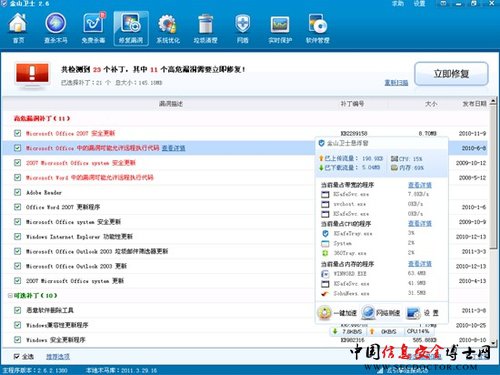Open the 设置 menu in the title bar

tap(419, 4)
